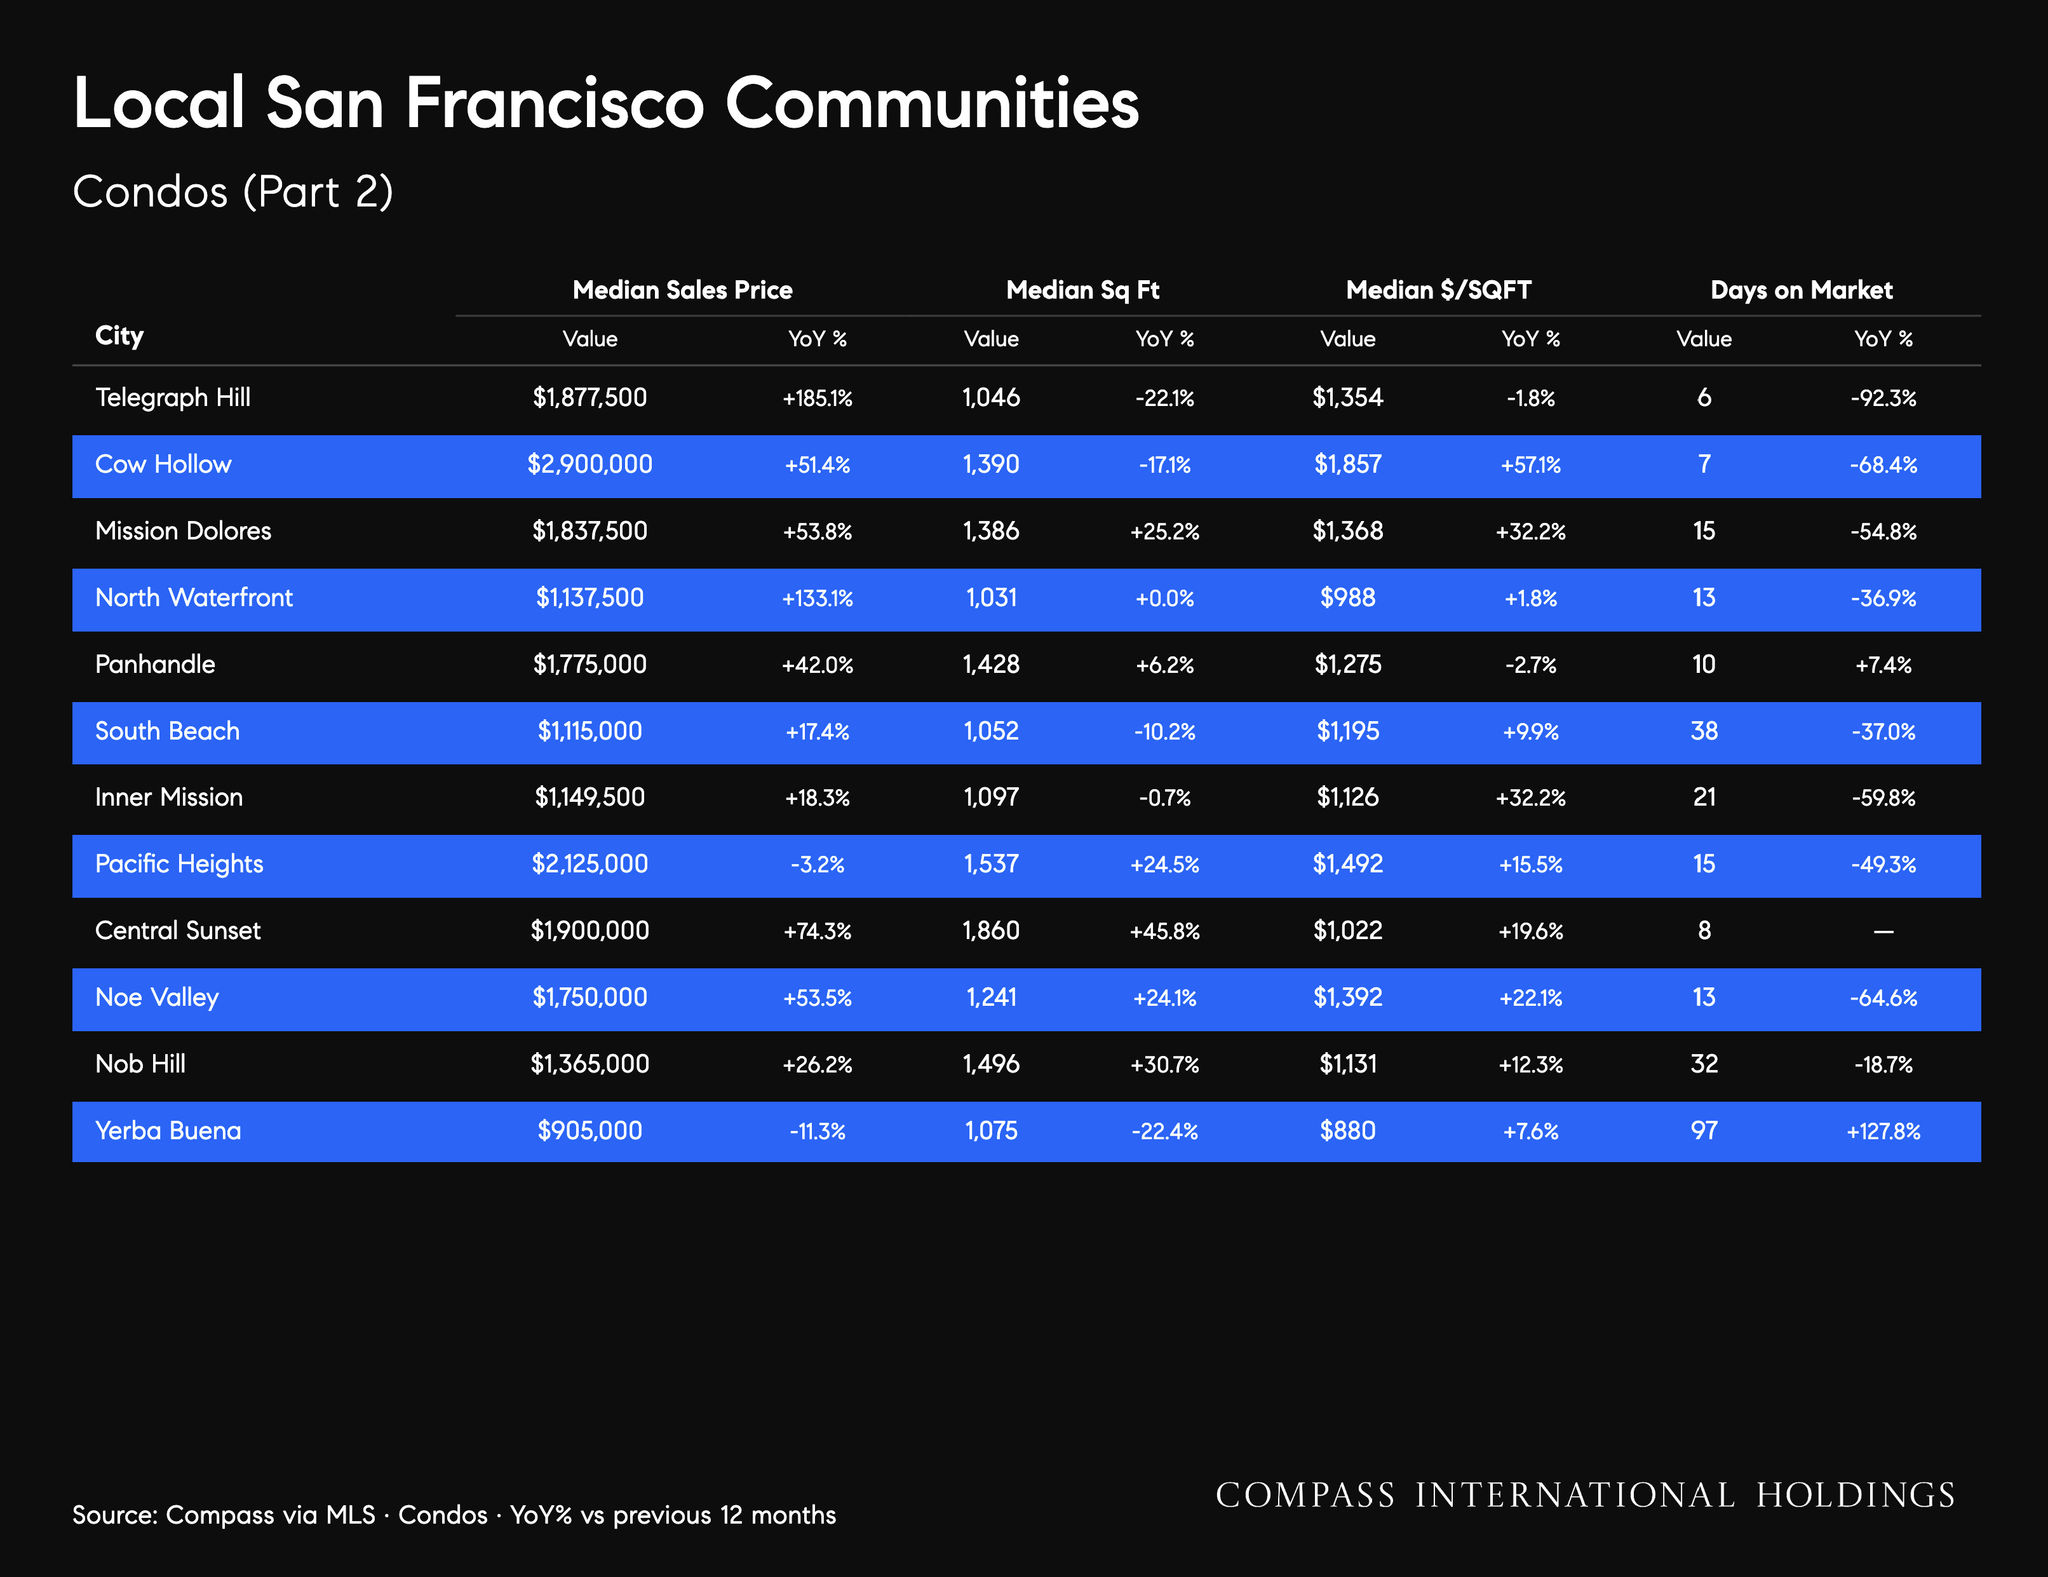Click the $988 North Waterfront price per sqft
Screen dimensions: 2048x1577
[x=1348, y=598]
